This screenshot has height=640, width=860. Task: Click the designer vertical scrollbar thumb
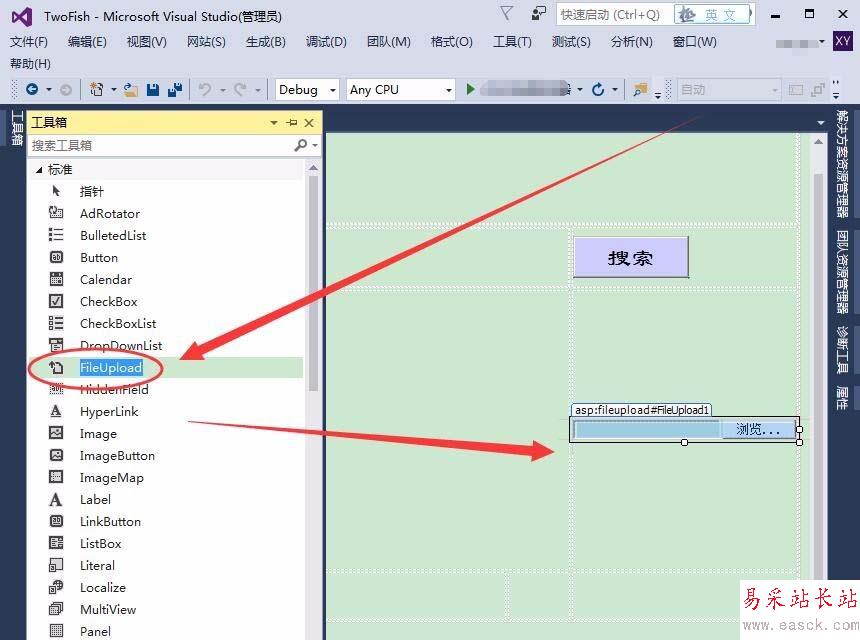click(x=818, y=378)
